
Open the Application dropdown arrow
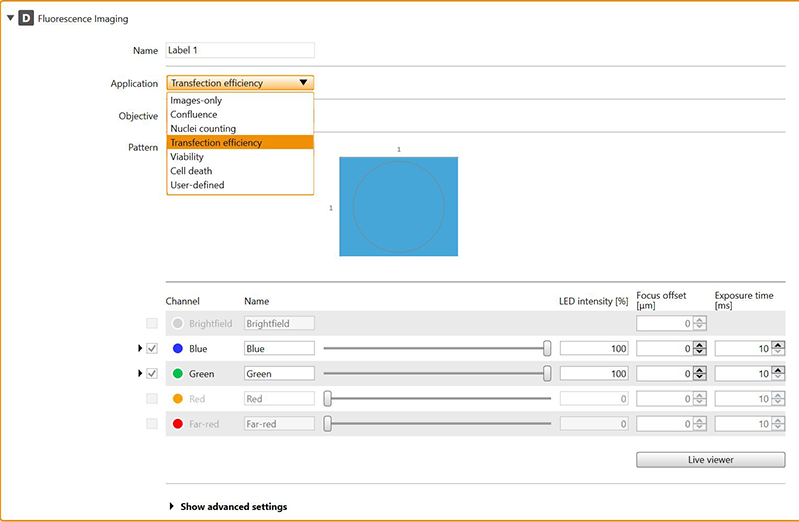[304, 83]
